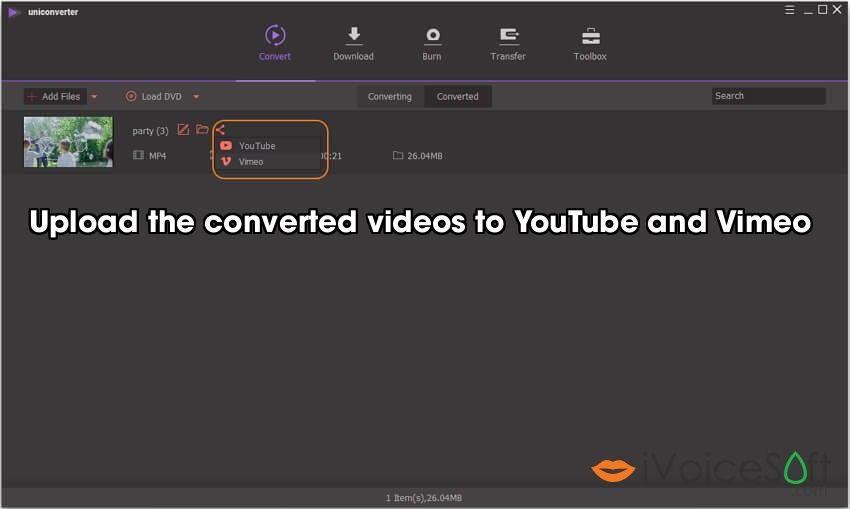Image resolution: width=850 pixels, height=509 pixels.
Task: Choose YouTube from the share menu
Action: (269, 146)
